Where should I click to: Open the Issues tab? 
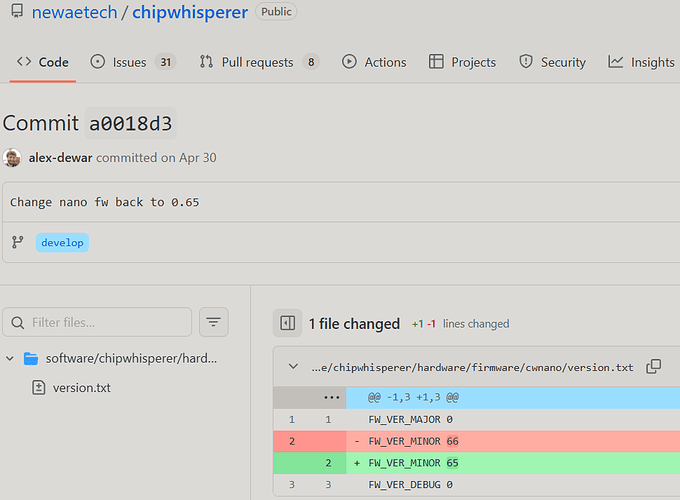pyautogui.click(x=132, y=62)
